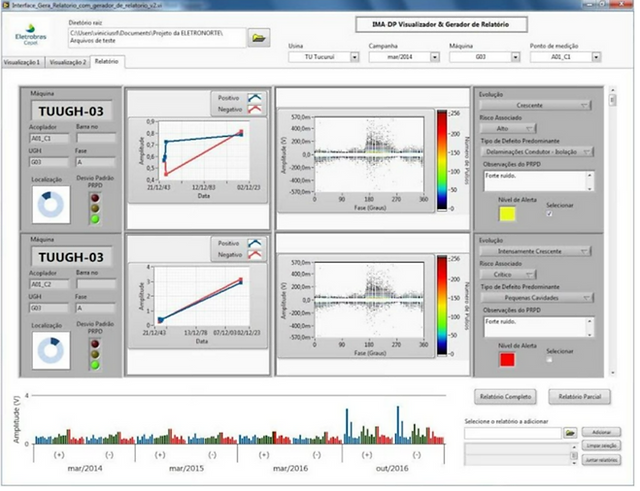Viewport: 640px width, 491px height.
Task: Open folder browser beside the report-to-add field
Action: pos(570,433)
